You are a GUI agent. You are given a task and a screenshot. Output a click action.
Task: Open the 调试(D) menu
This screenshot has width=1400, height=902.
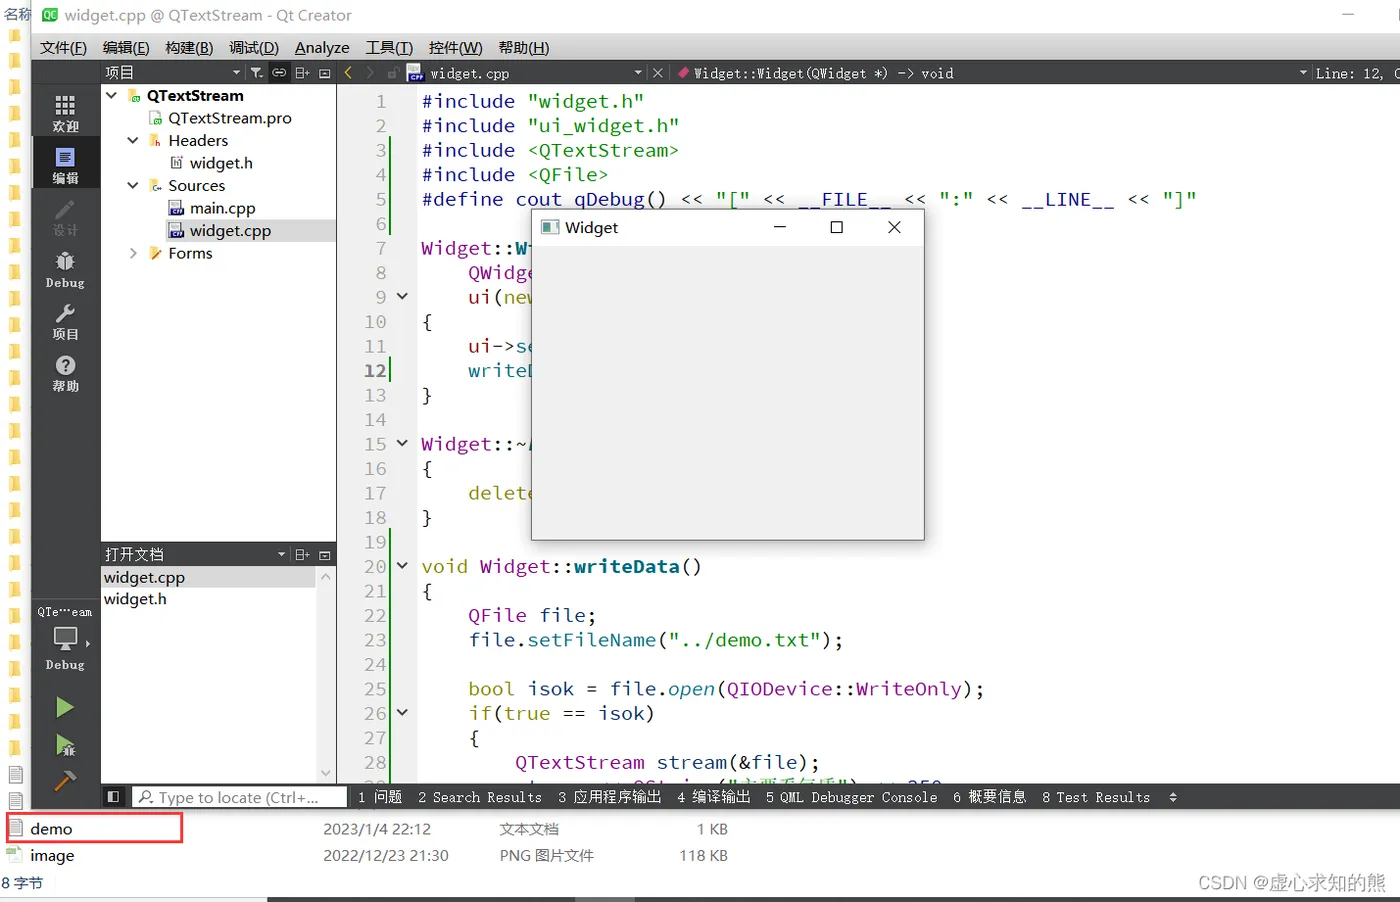tap(254, 47)
